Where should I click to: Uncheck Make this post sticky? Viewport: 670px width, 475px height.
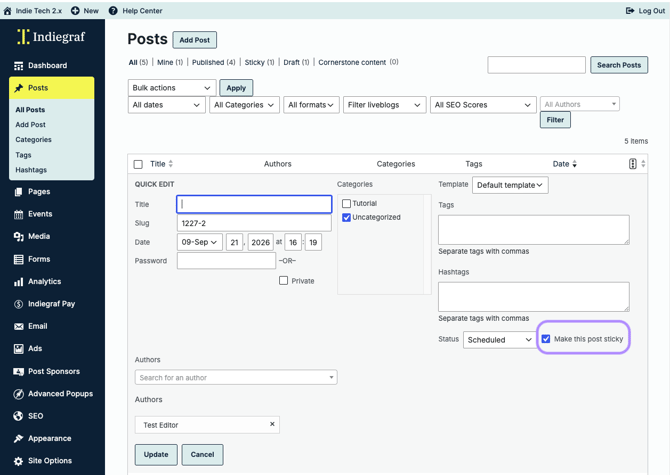point(546,339)
